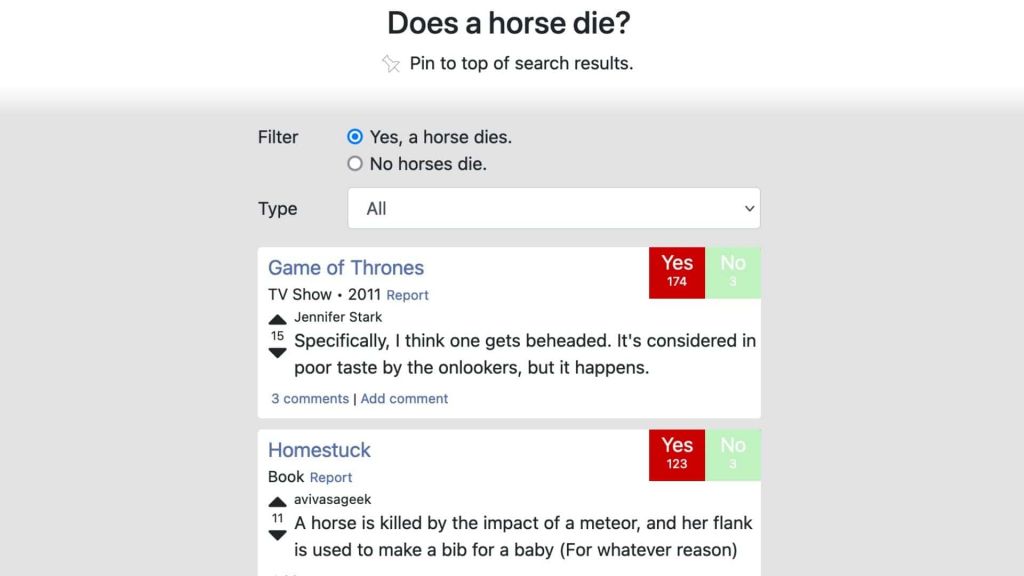Vote No on Homestuck
1024x576 pixels.
pos(733,455)
